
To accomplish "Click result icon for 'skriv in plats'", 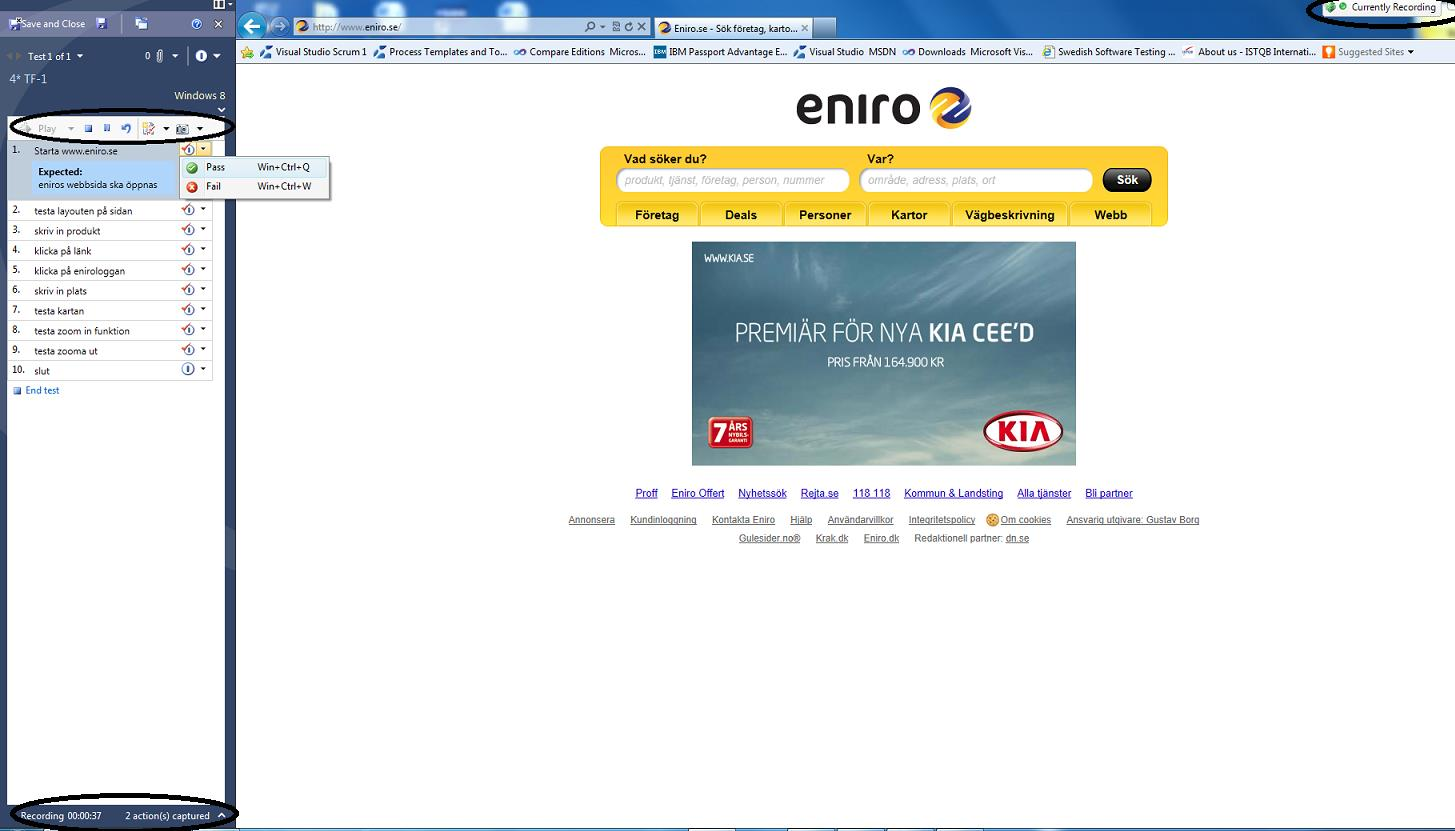I will pyautogui.click(x=188, y=290).
